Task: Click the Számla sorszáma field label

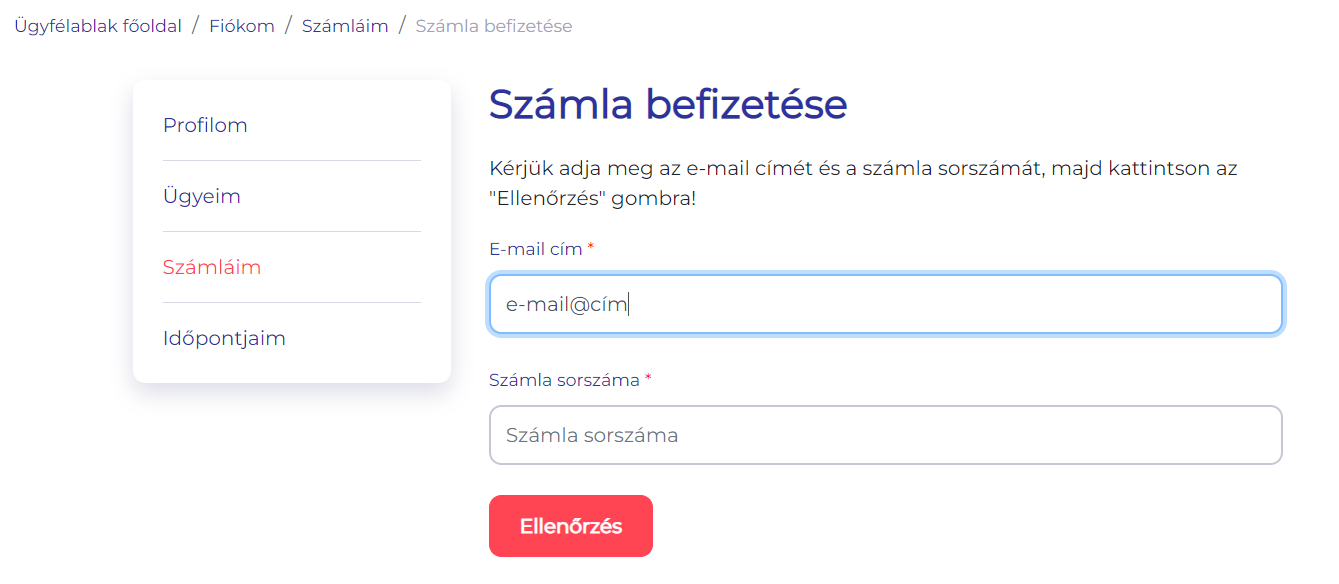Action: pyautogui.click(x=564, y=380)
